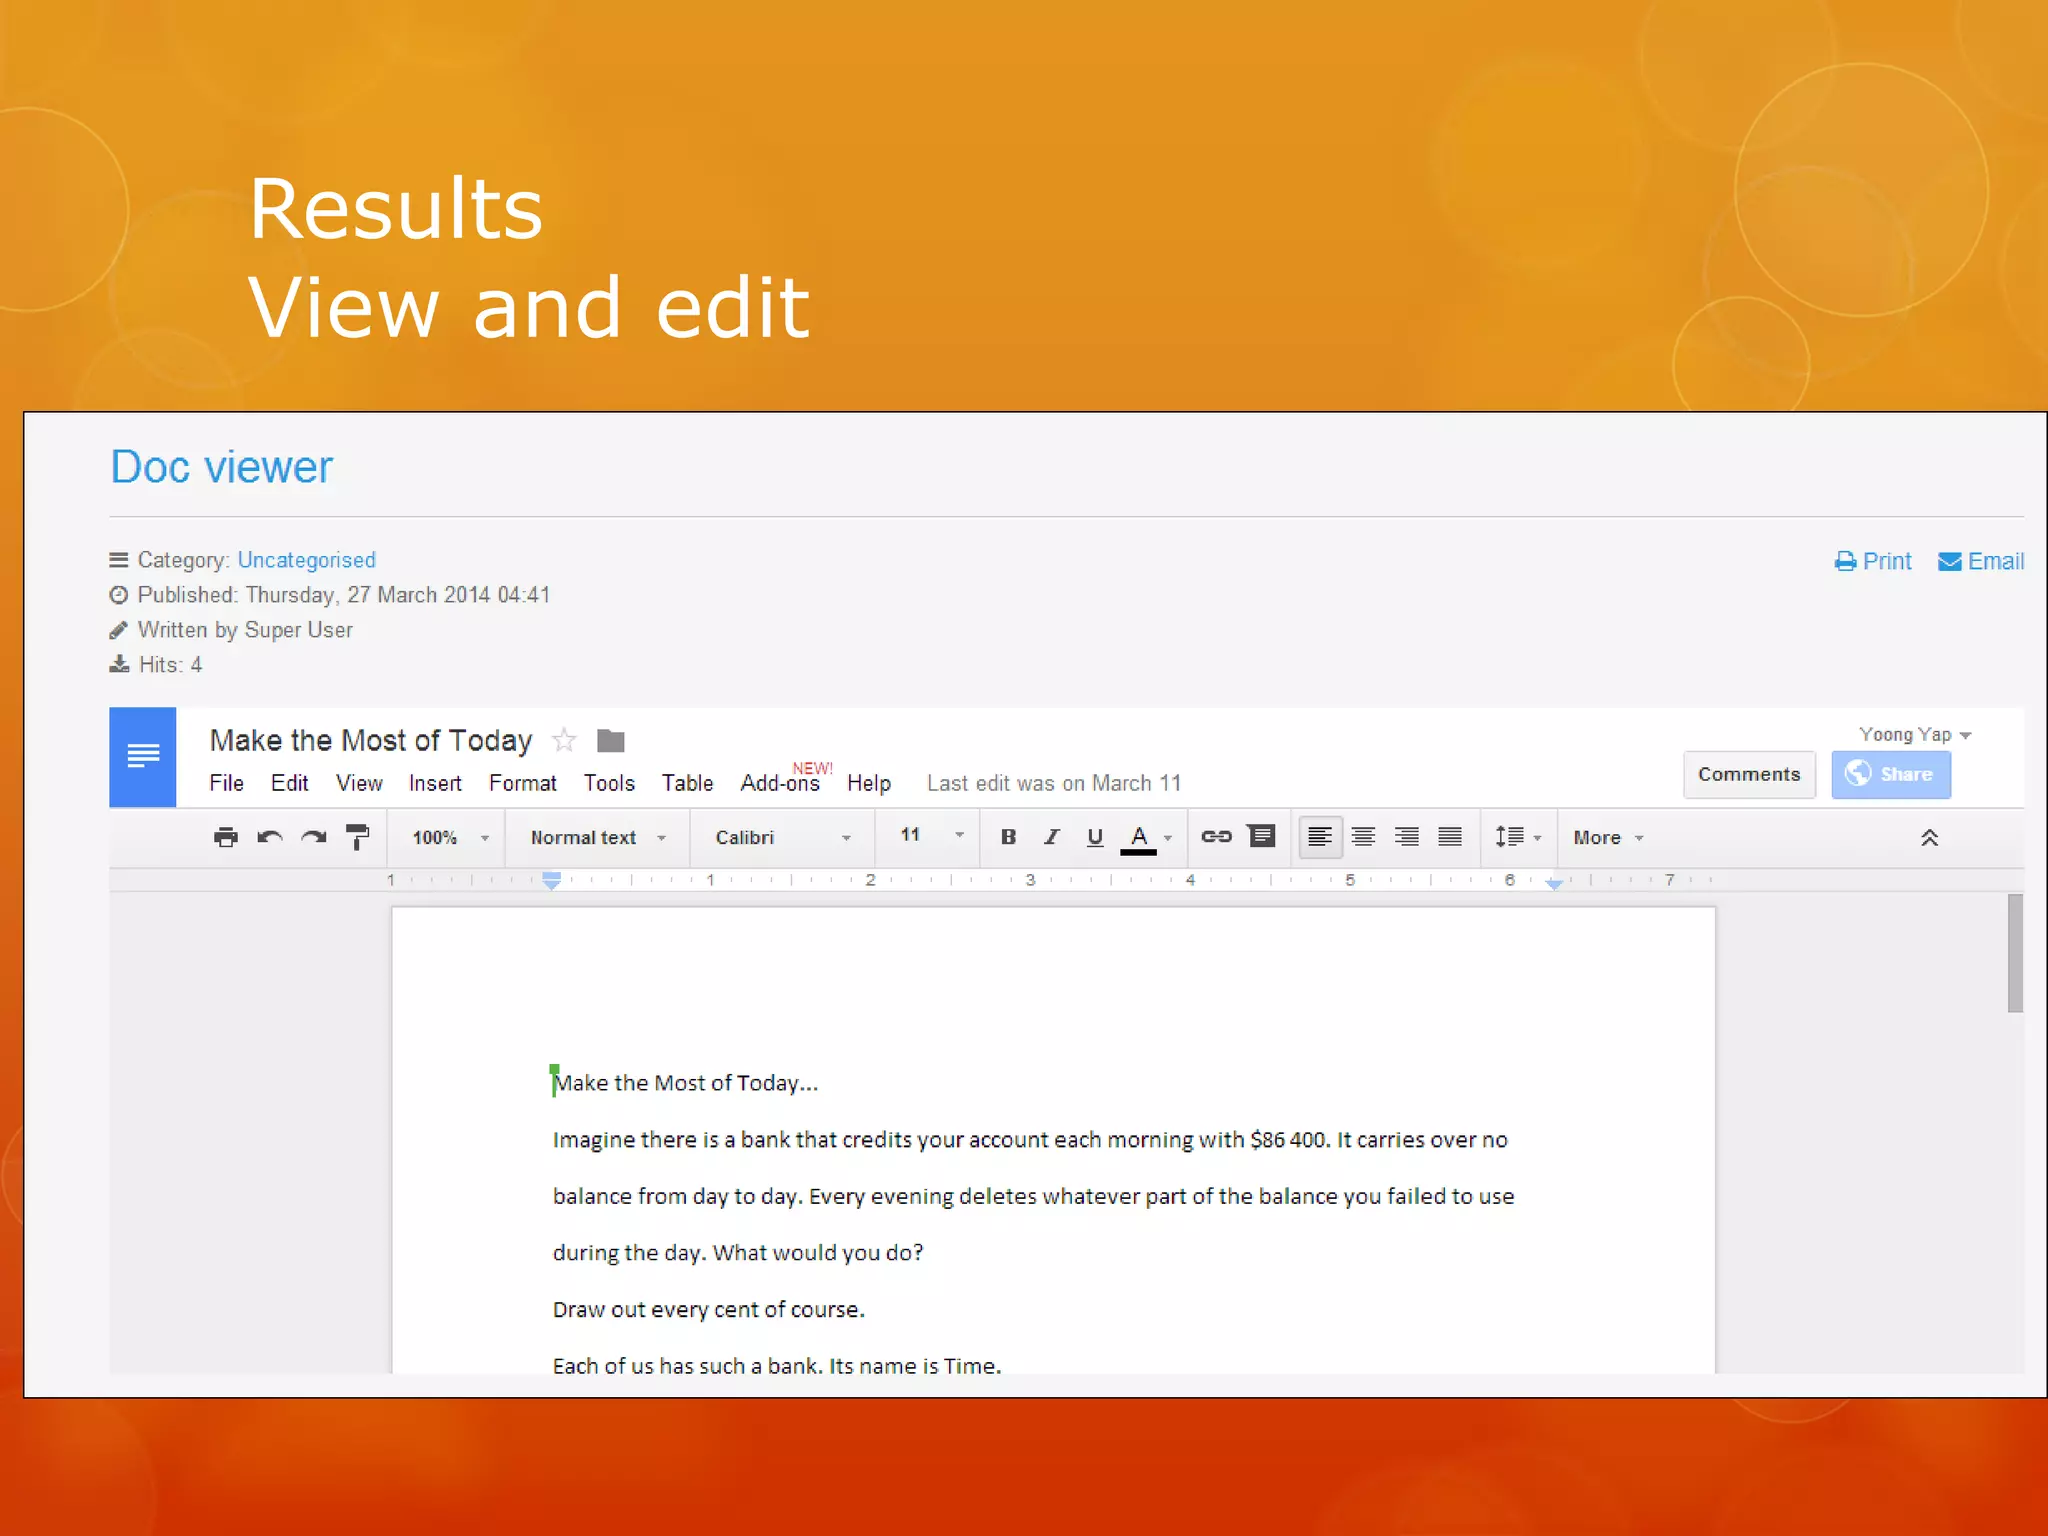
Task: Click the vertical scrollbar of the document
Action: [x=2015, y=953]
